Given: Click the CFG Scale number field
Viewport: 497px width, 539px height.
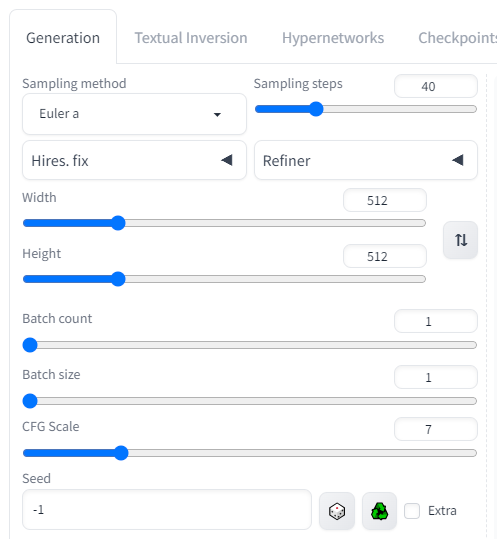Looking at the screenshot, I should (436, 429).
